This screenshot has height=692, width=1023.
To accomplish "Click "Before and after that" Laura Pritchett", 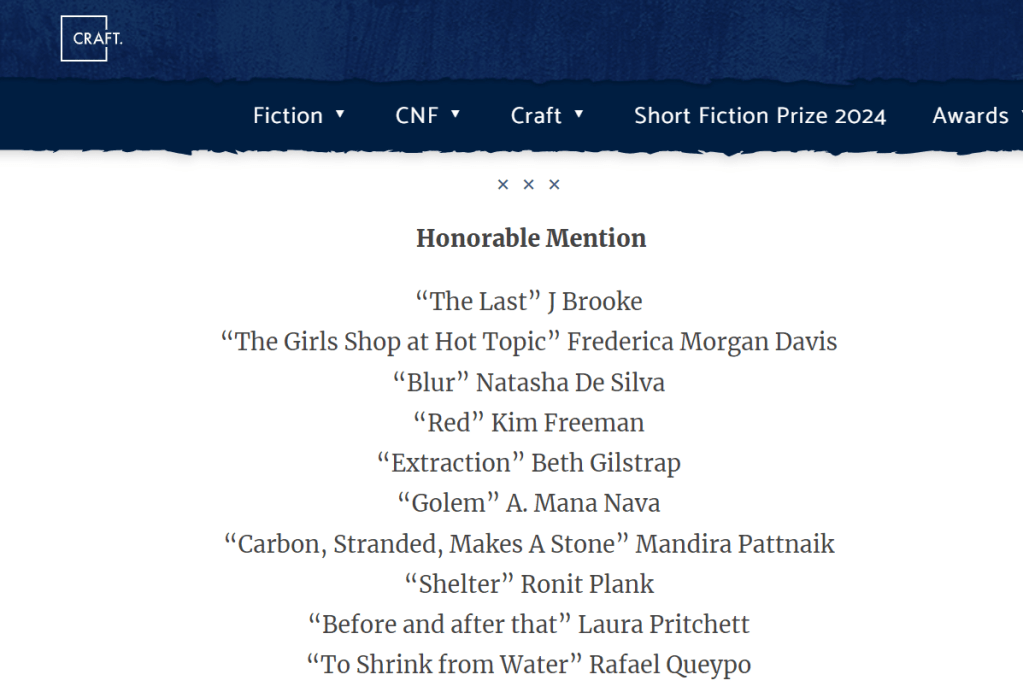I will coord(528,625).
